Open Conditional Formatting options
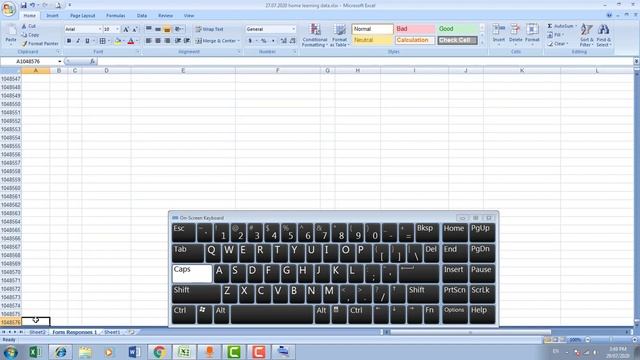 315,35
